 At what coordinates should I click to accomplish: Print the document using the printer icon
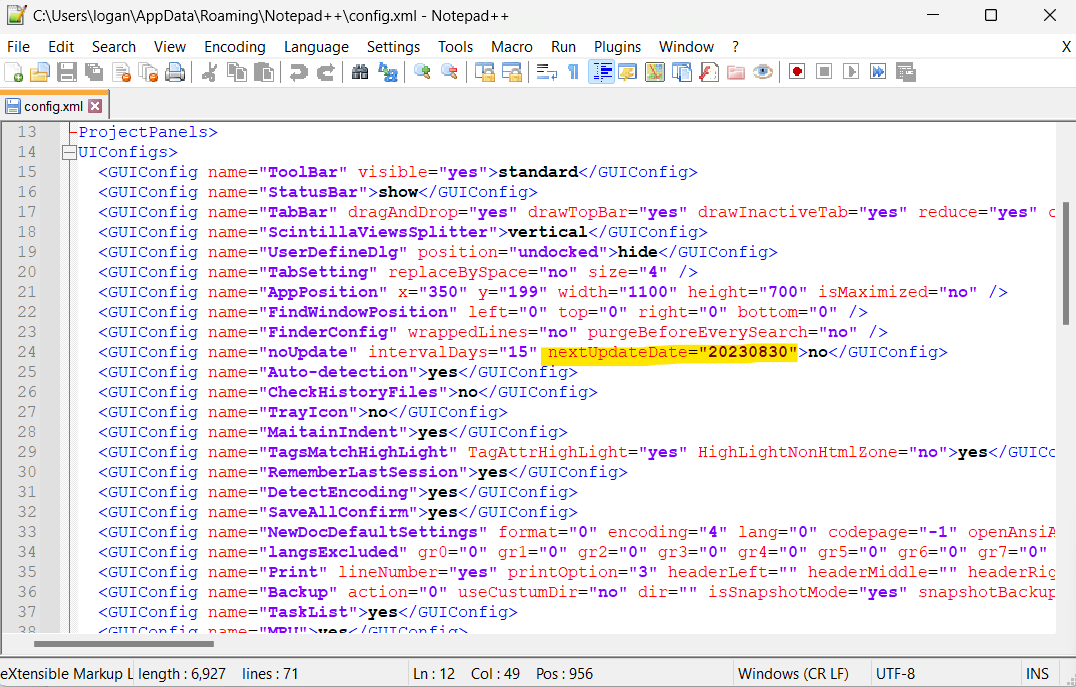click(175, 72)
